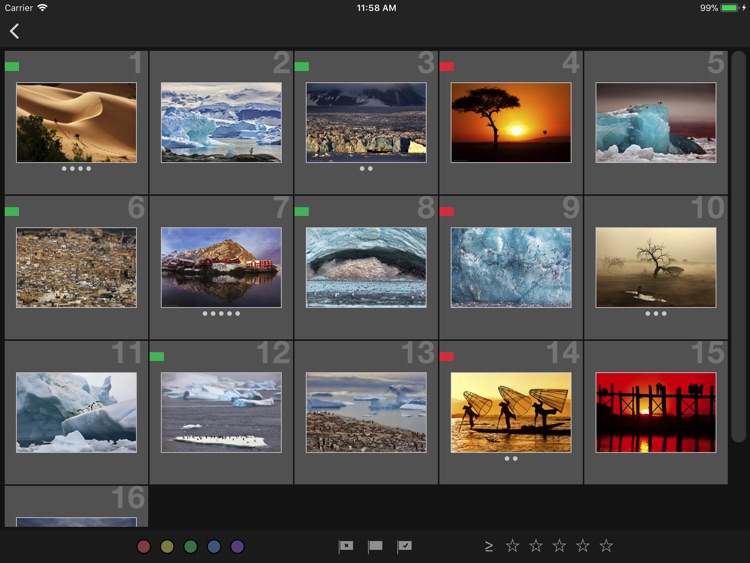This screenshot has height=563, width=750.
Task: Open partially visible photo 16 thumbnail
Action: 77,522
